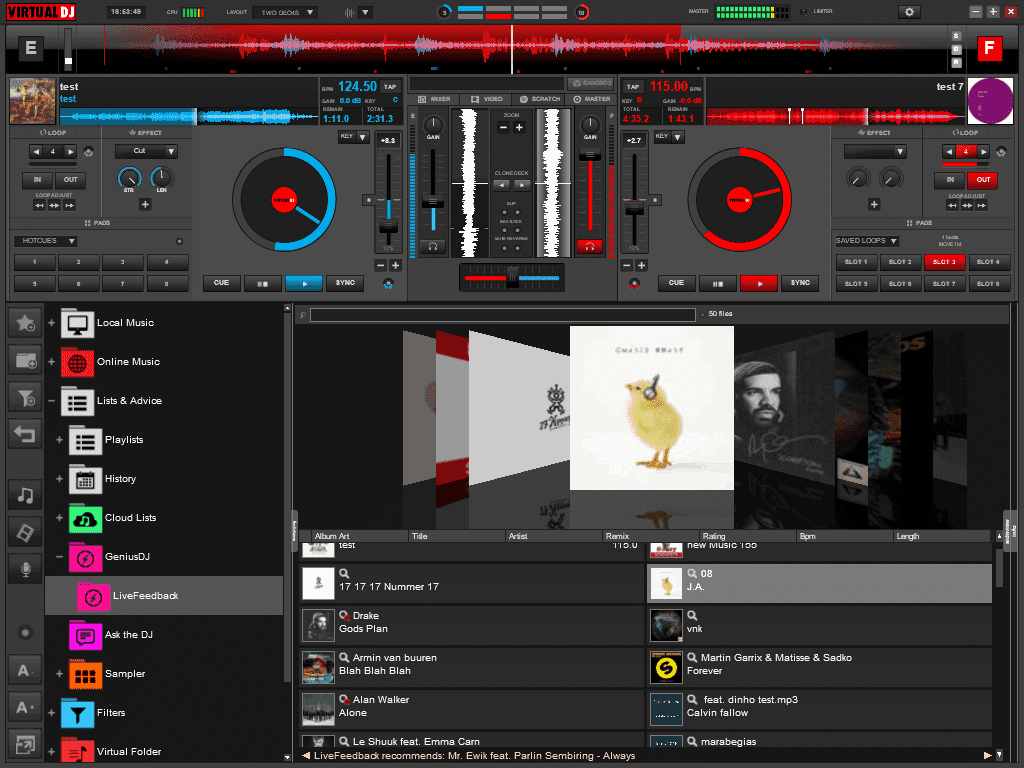Click the Local Music computer icon
1024x768 pixels.
tap(77, 323)
